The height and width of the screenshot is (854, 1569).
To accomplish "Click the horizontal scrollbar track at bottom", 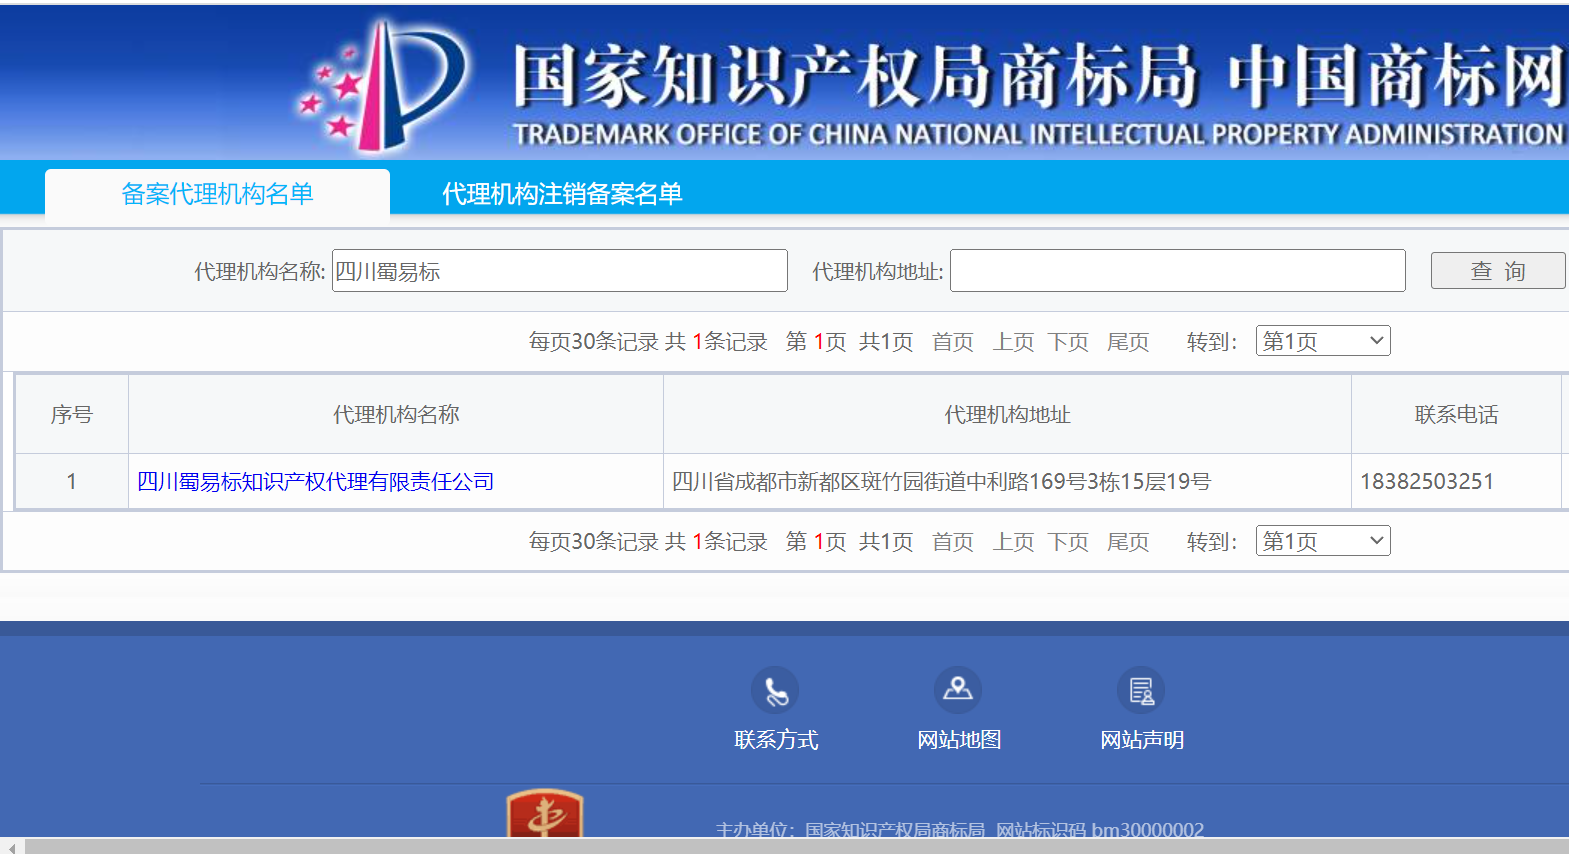I will pos(800,846).
